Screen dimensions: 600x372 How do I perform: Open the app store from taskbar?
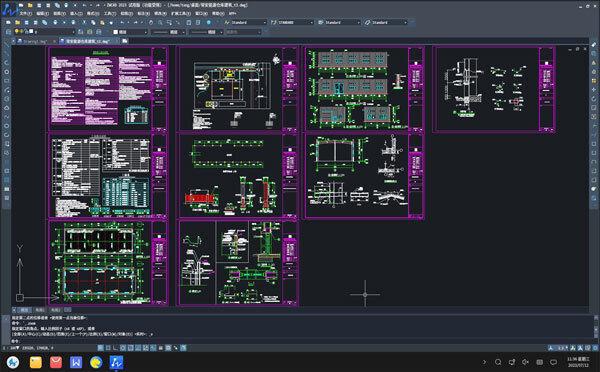tap(56, 362)
